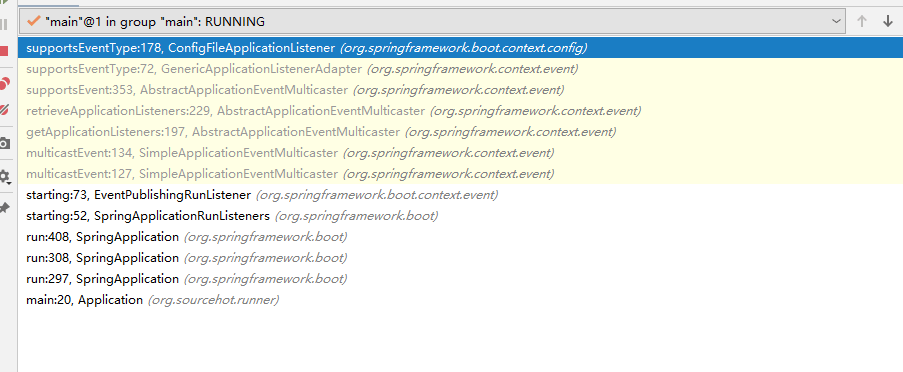Screen dimensions: 903x372
Task: Click the Pause Program icon
Action: click(4, 24)
